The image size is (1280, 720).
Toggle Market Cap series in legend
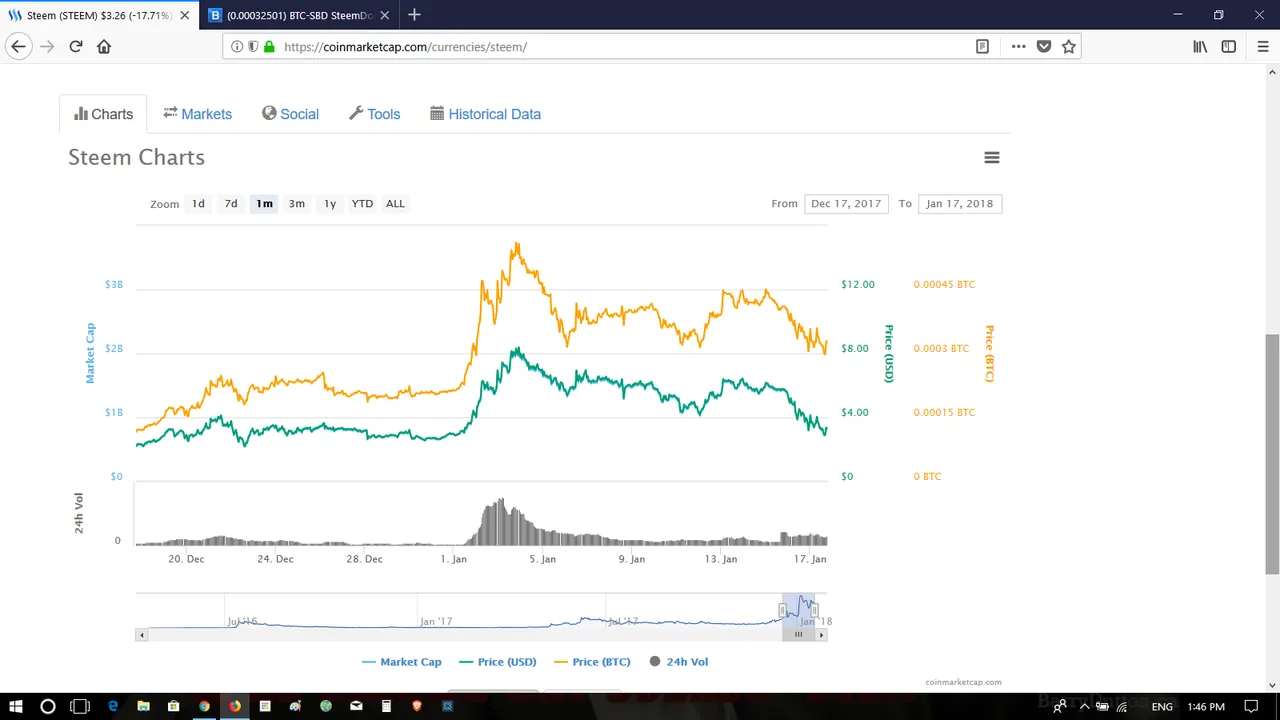click(x=401, y=662)
